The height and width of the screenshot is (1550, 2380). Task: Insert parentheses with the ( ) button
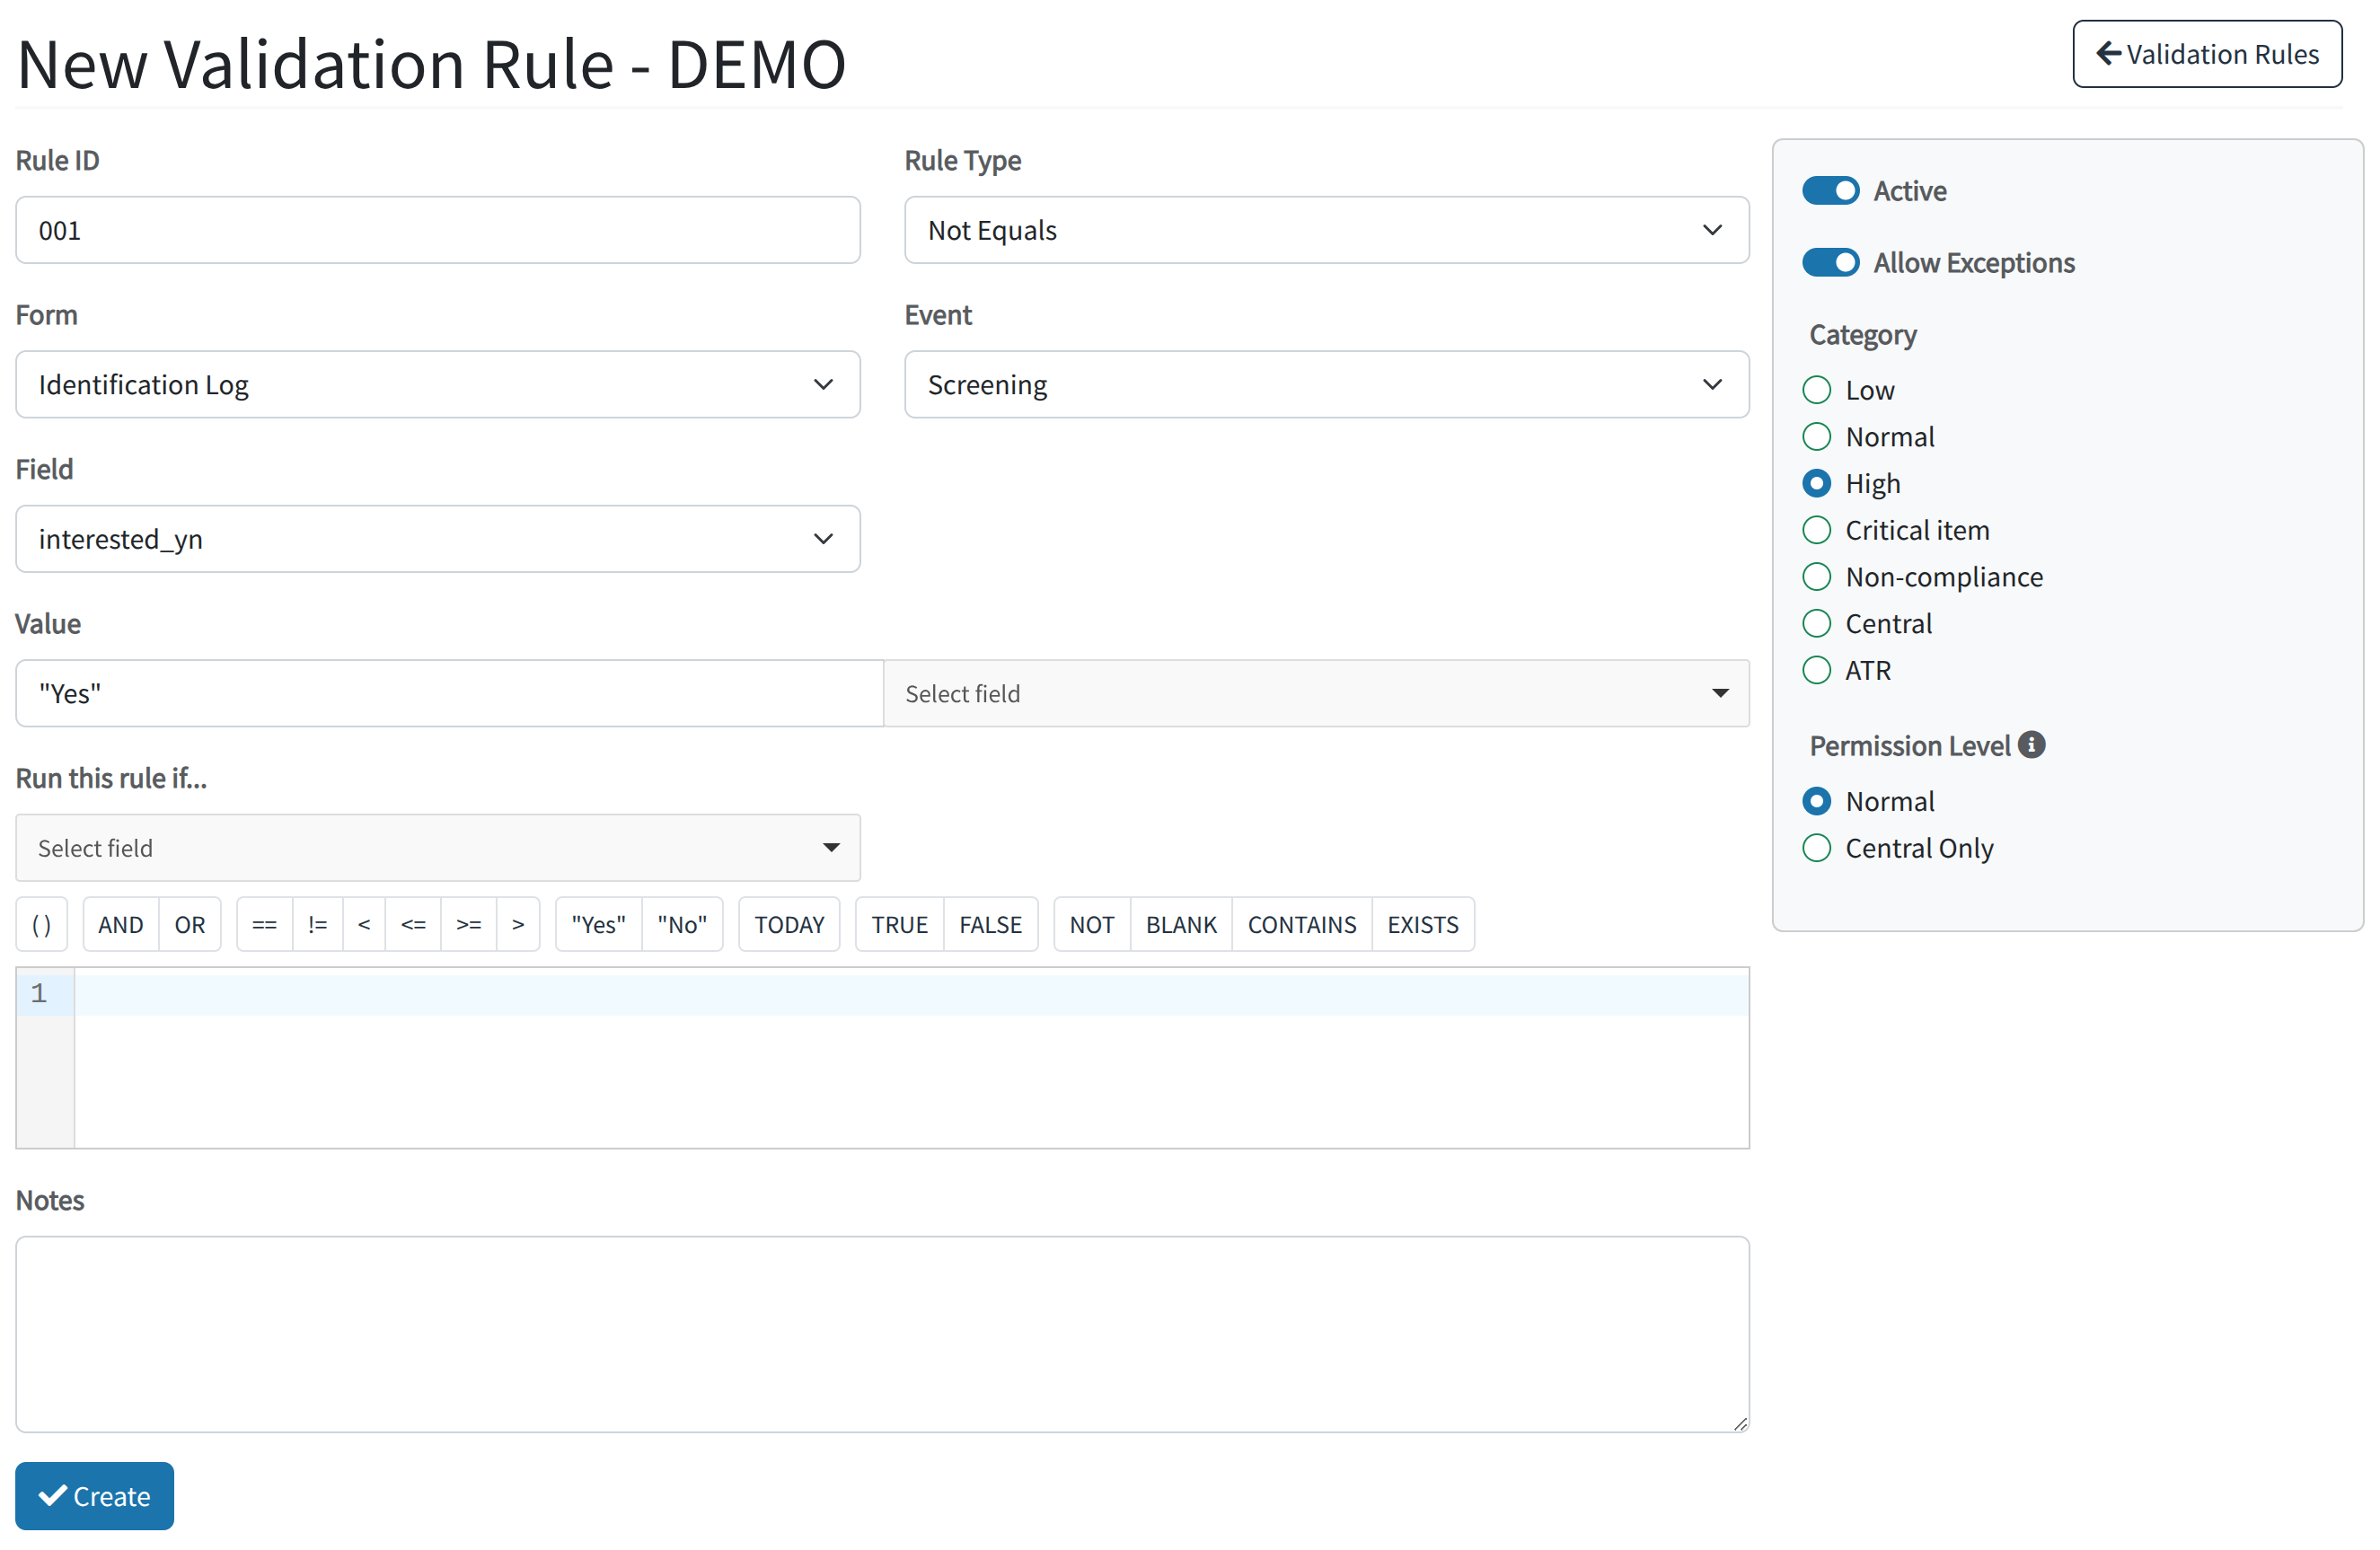(x=41, y=925)
